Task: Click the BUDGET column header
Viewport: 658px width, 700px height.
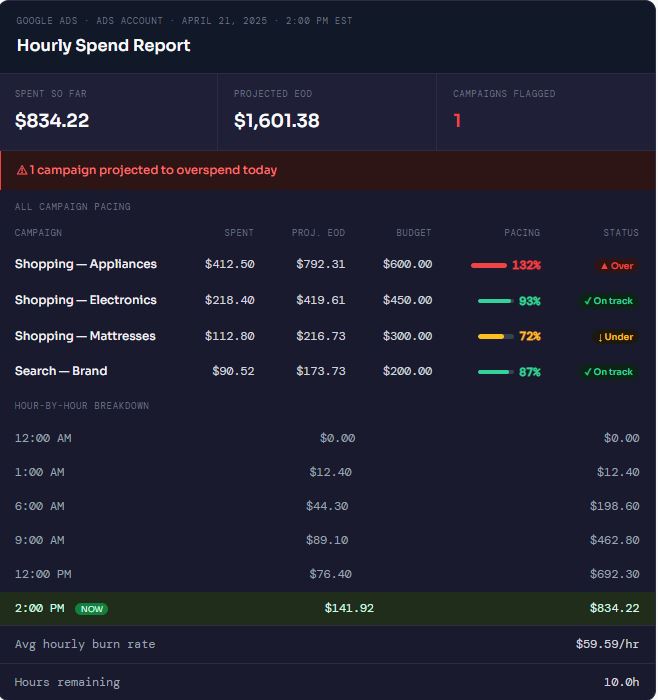Action: point(414,233)
